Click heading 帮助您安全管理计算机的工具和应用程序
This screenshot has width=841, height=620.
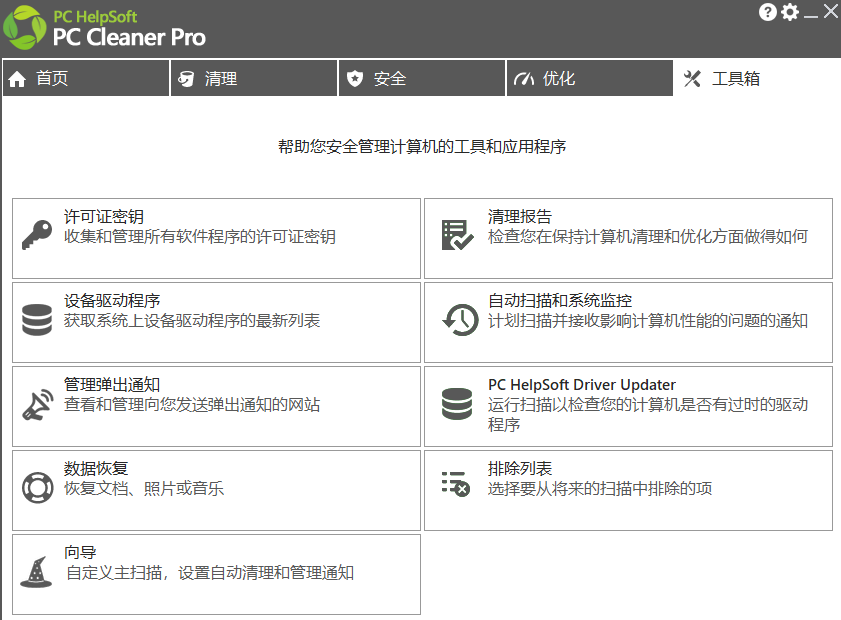[x=422, y=146]
